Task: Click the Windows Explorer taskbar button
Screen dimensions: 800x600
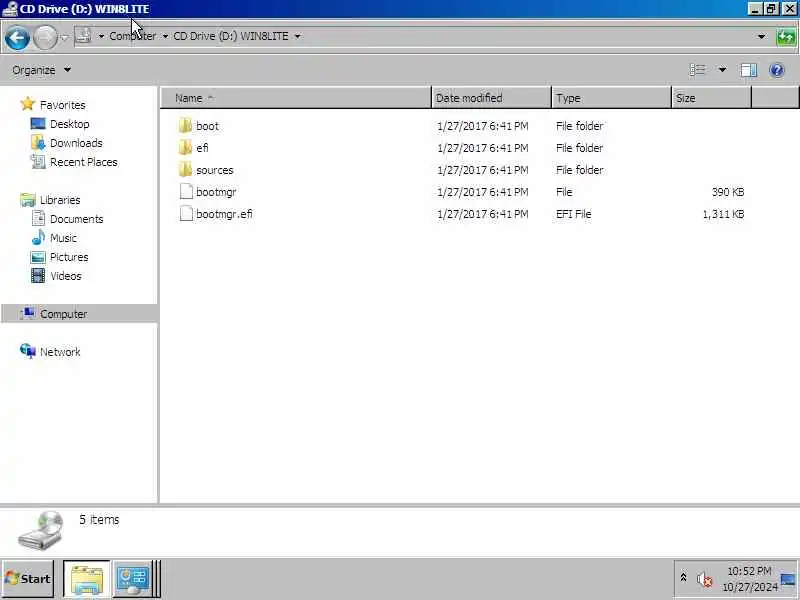Action: 87,579
